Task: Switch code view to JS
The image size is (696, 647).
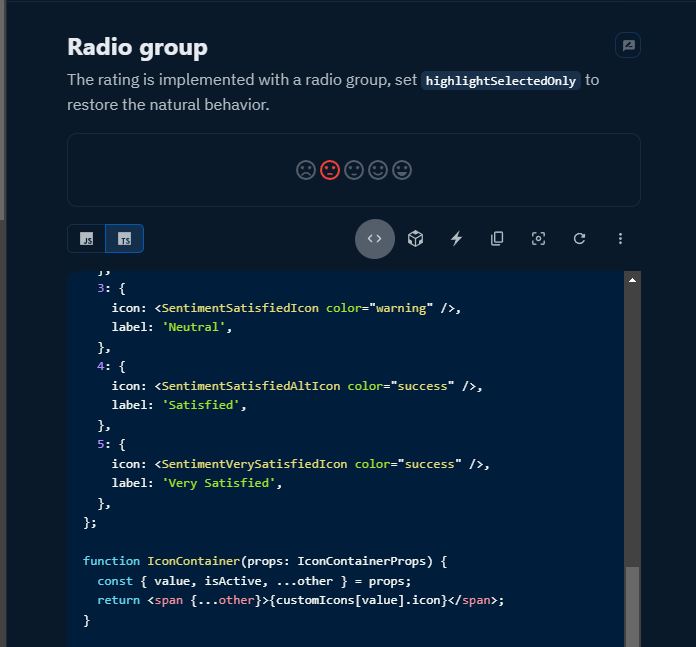Action: pos(87,239)
